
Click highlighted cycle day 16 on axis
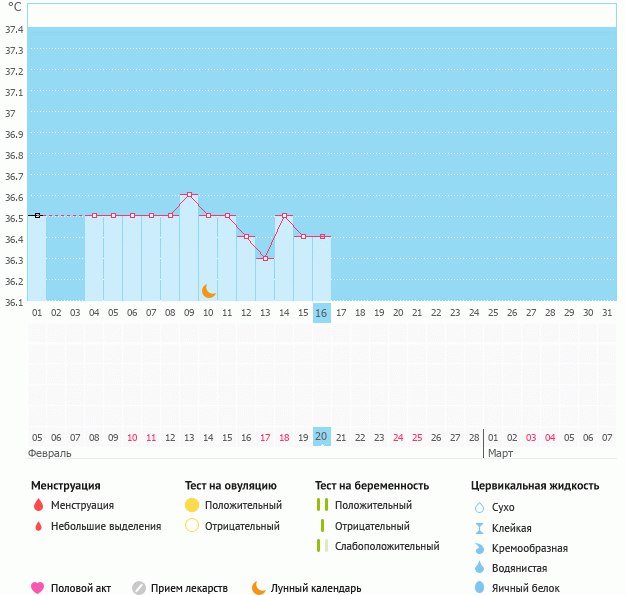click(321, 313)
